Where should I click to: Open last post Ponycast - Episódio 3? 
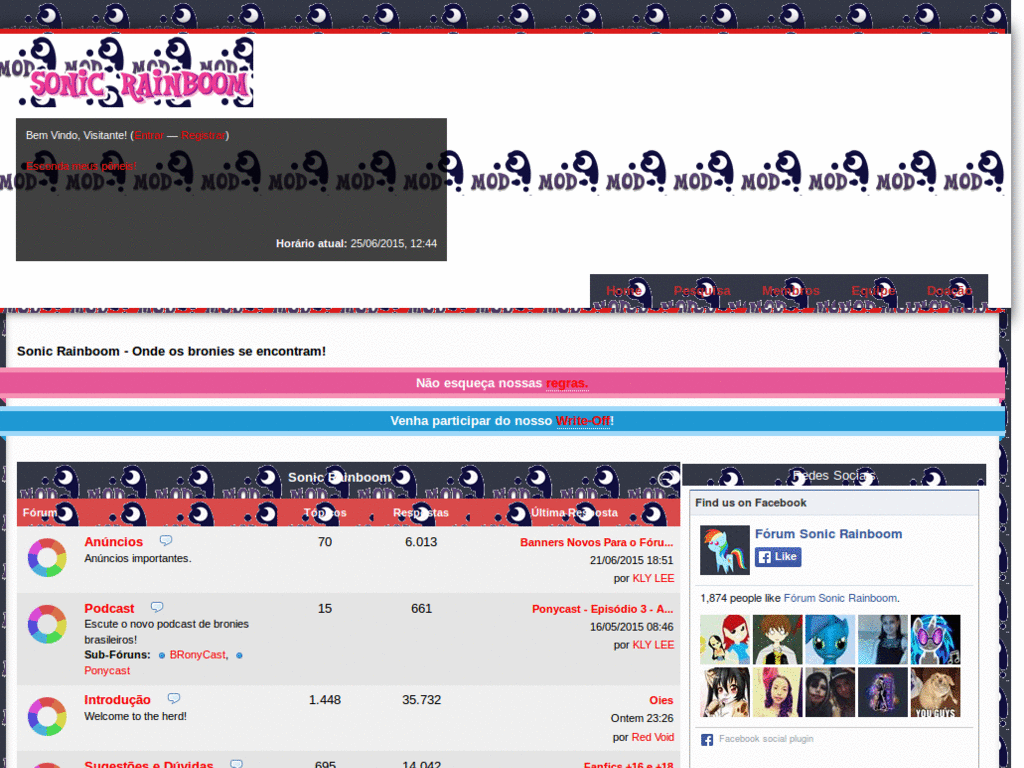tap(602, 609)
